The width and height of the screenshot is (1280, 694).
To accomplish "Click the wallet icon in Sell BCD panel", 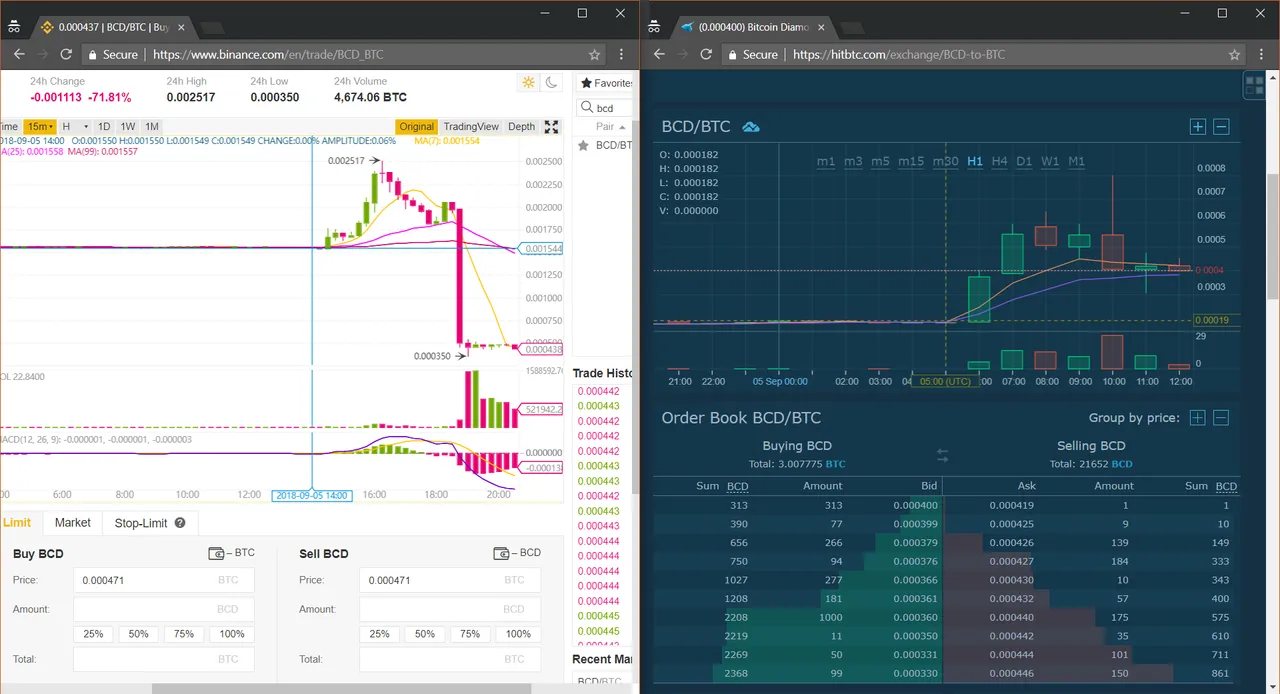I will [502, 553].
